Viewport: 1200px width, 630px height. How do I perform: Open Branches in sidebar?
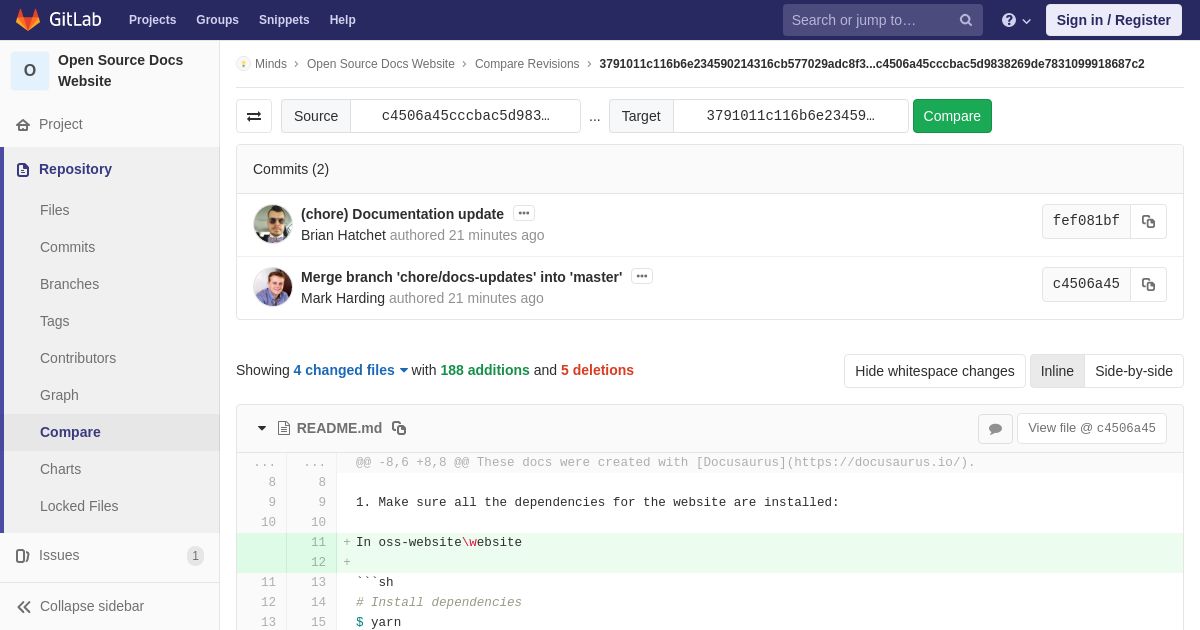tap(69, 284)
